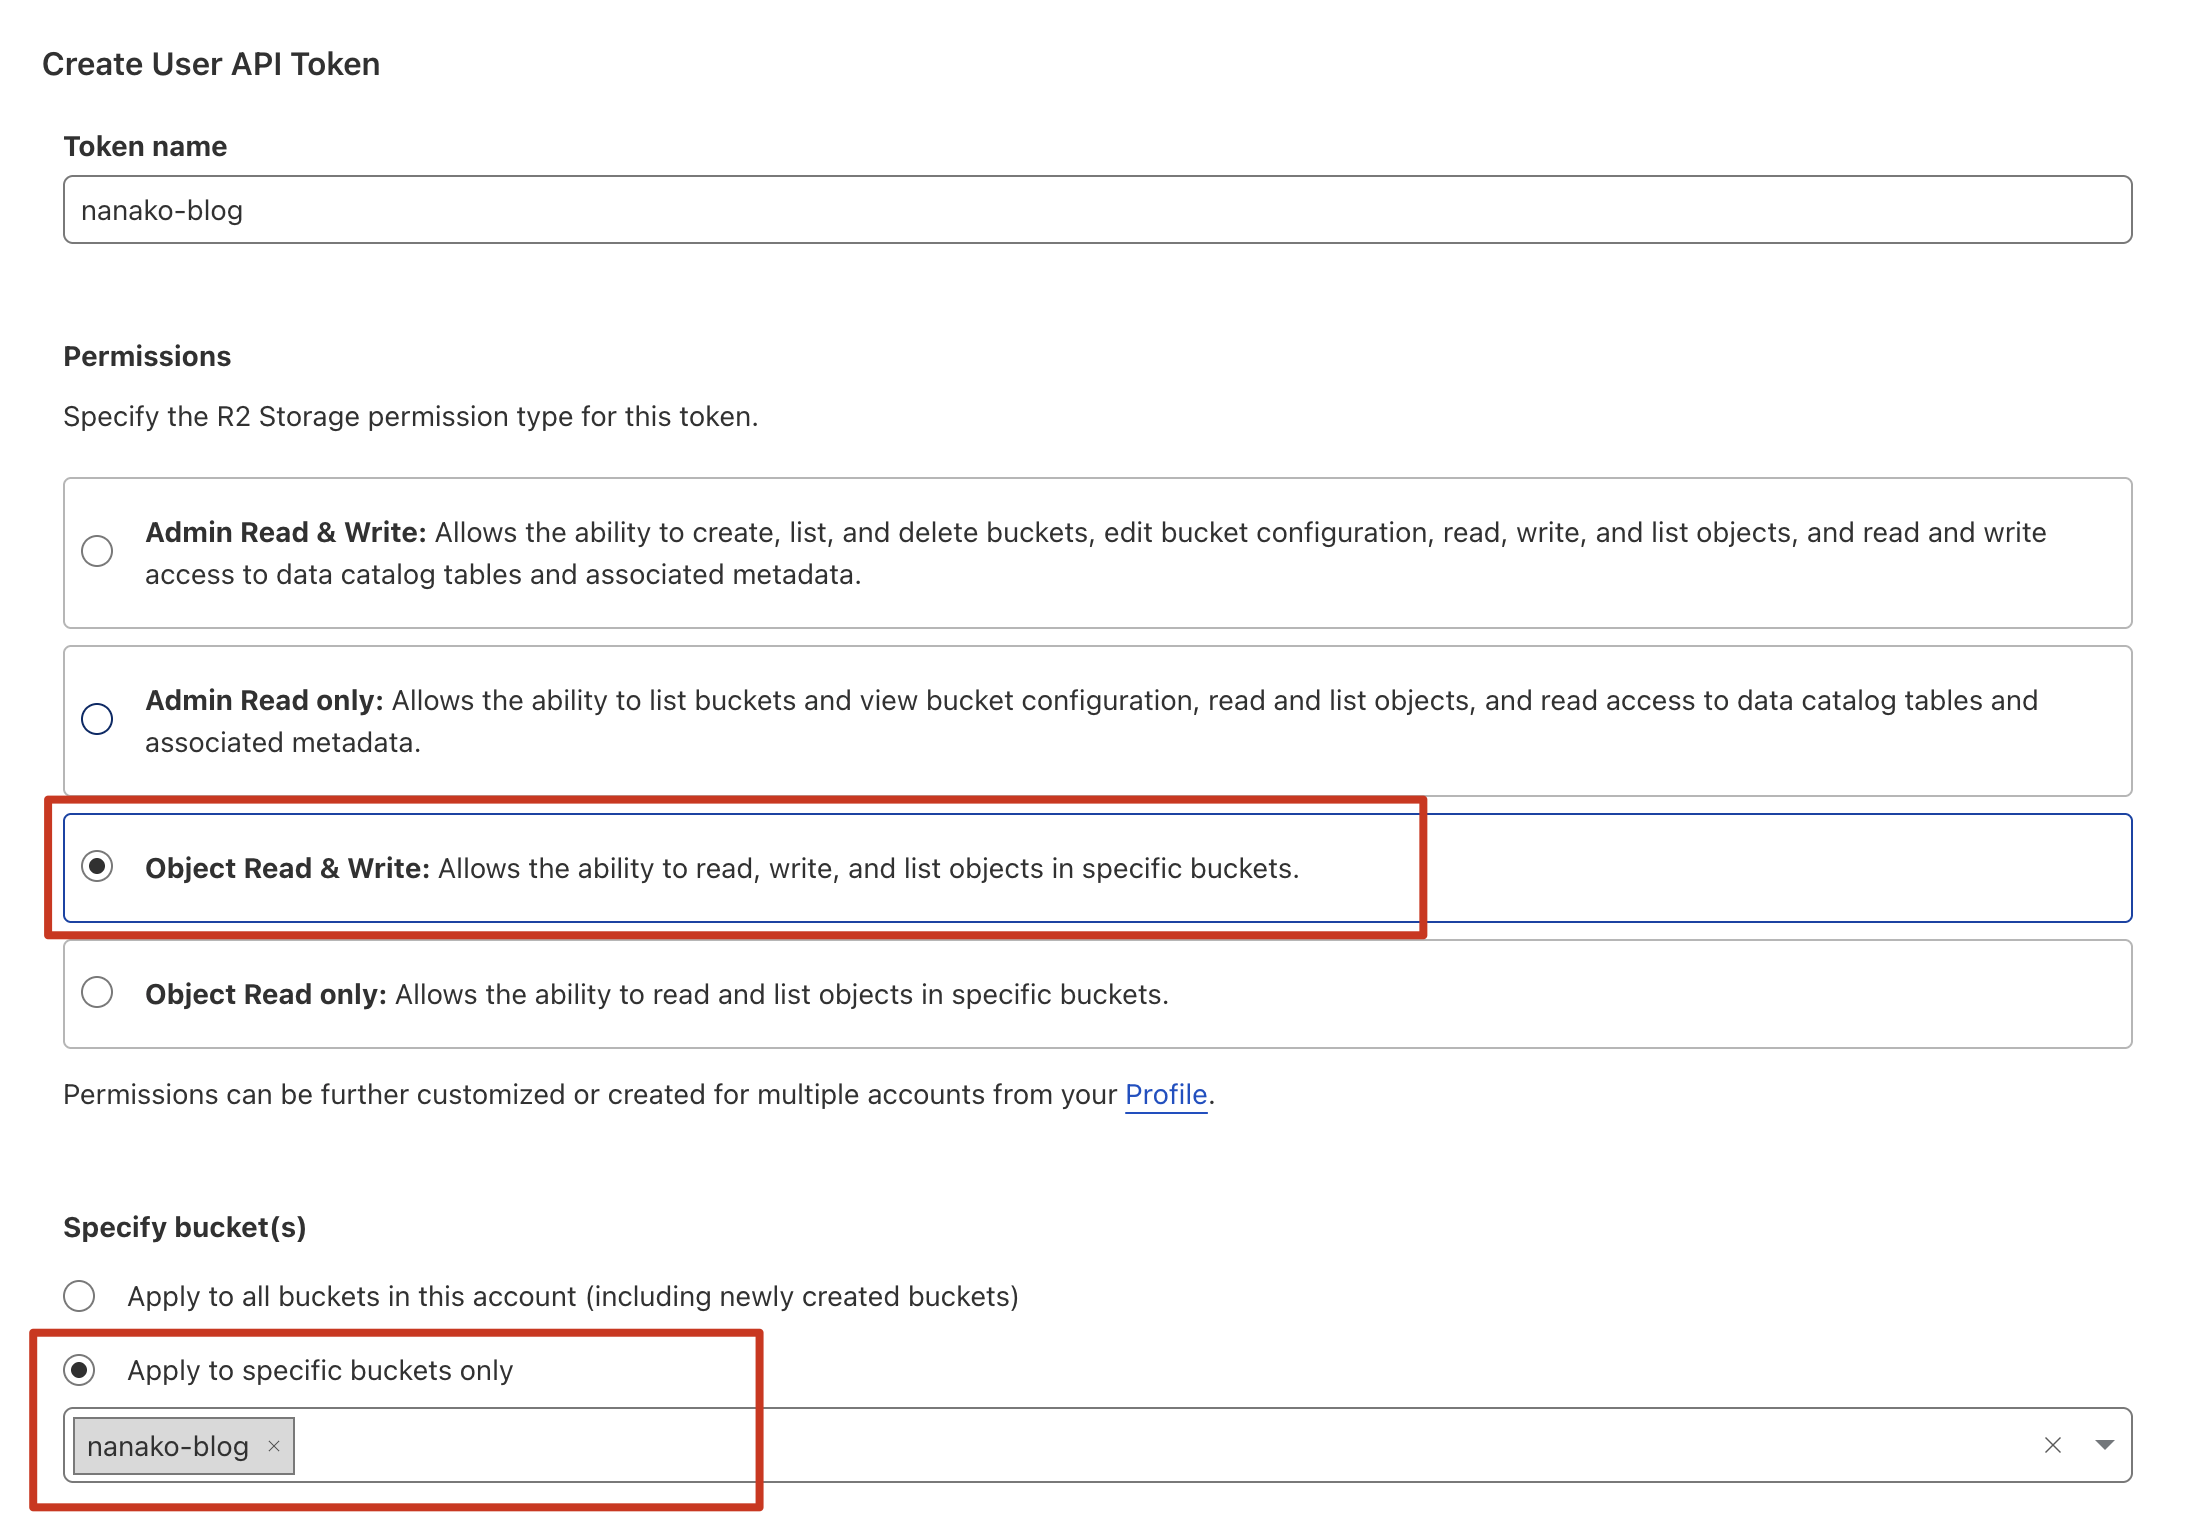Click the Token name field label
The image size is (2186, 1528).
pos(145,146)
